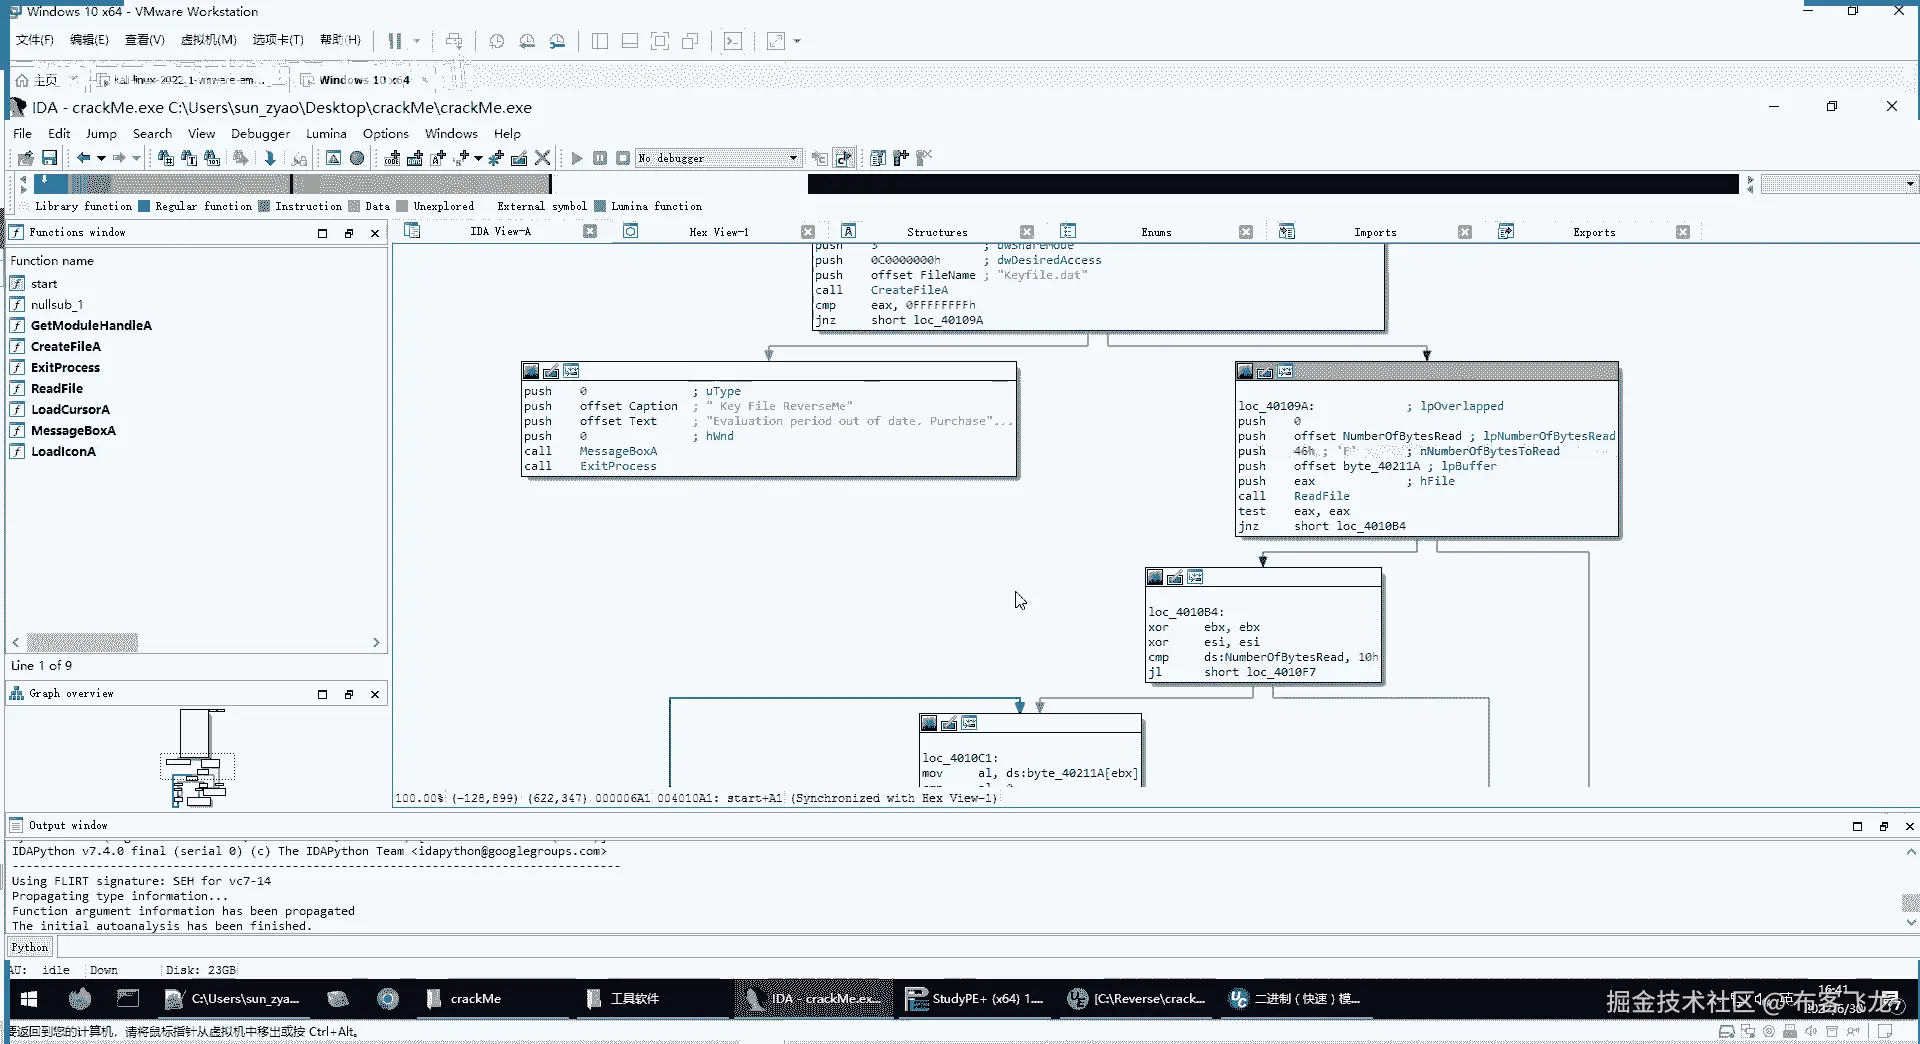Screen dimensions: 1920x1044
Task: Terminate the debugger process with stop icon
Action: [623, 158]
